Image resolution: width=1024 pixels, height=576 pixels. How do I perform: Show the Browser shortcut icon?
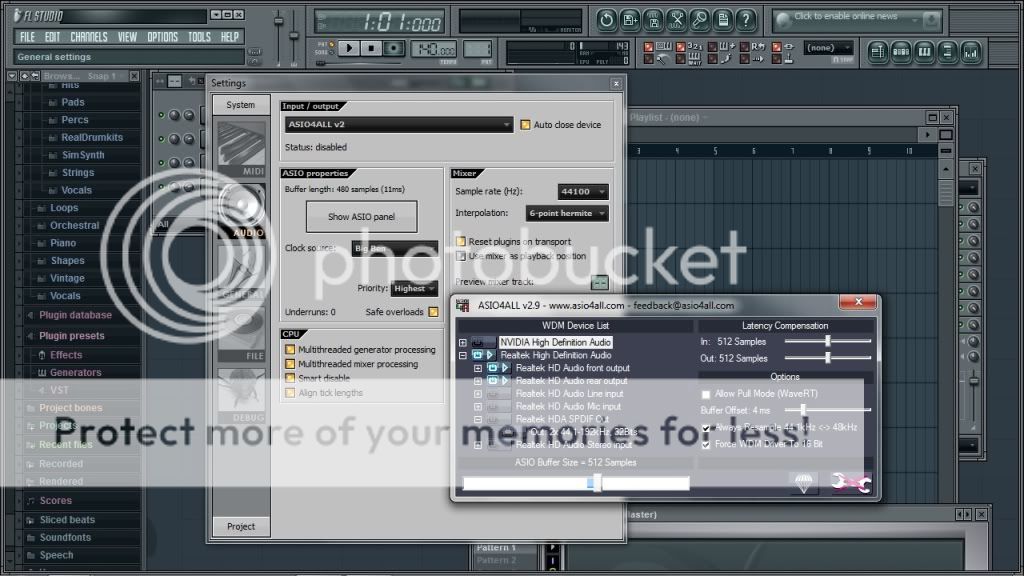click(948, 52)
